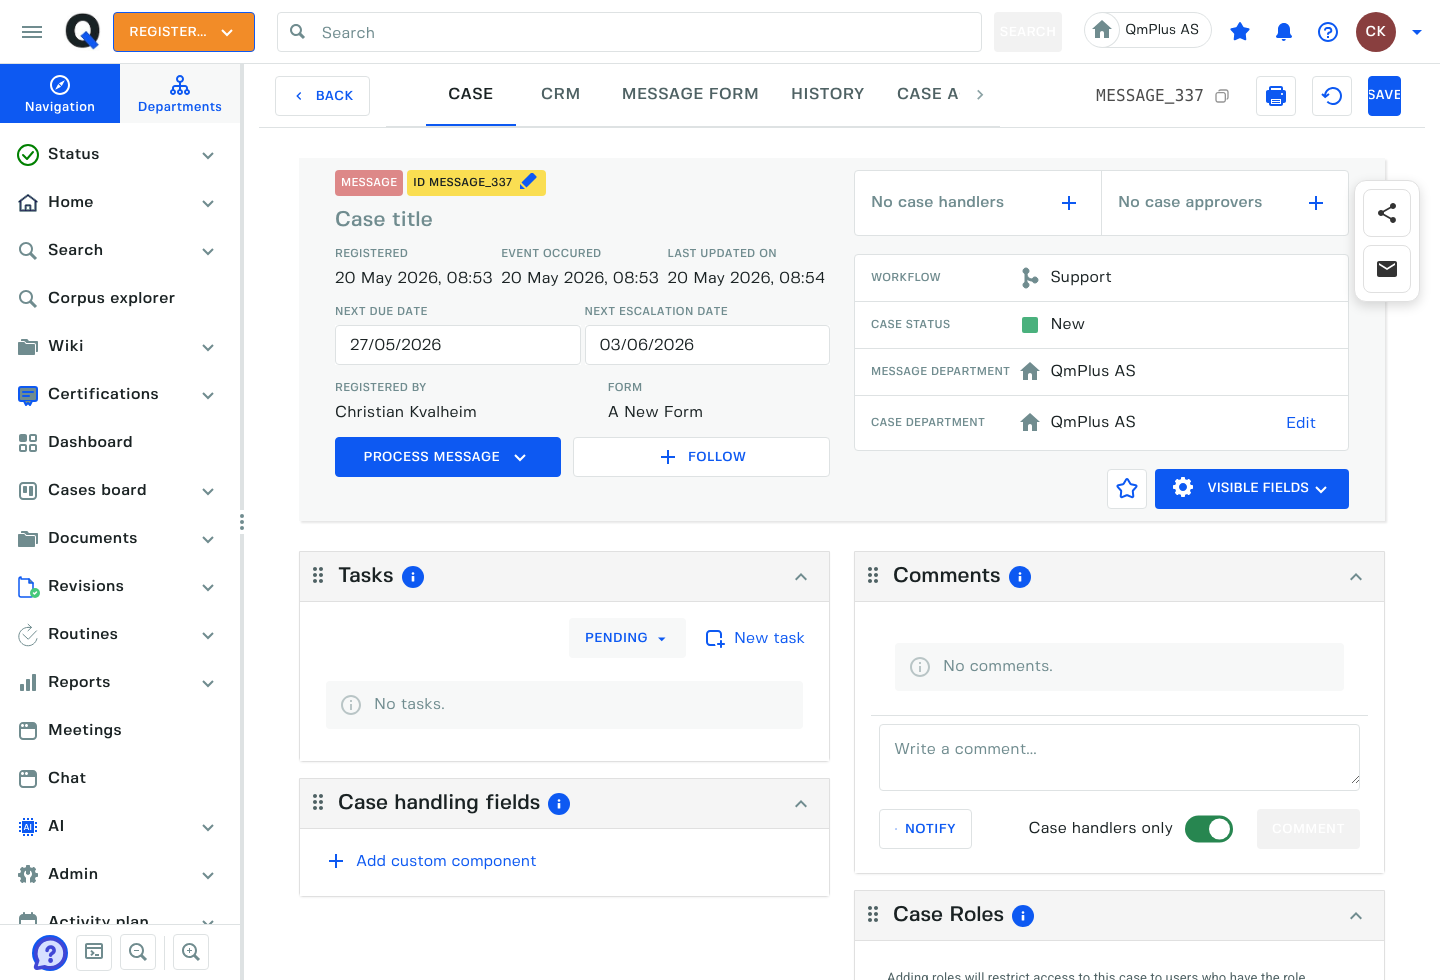The width and height of the screenshot is (1440, 980).
Task: Click the QmPlus Q logo
Action: pos(83,32)
